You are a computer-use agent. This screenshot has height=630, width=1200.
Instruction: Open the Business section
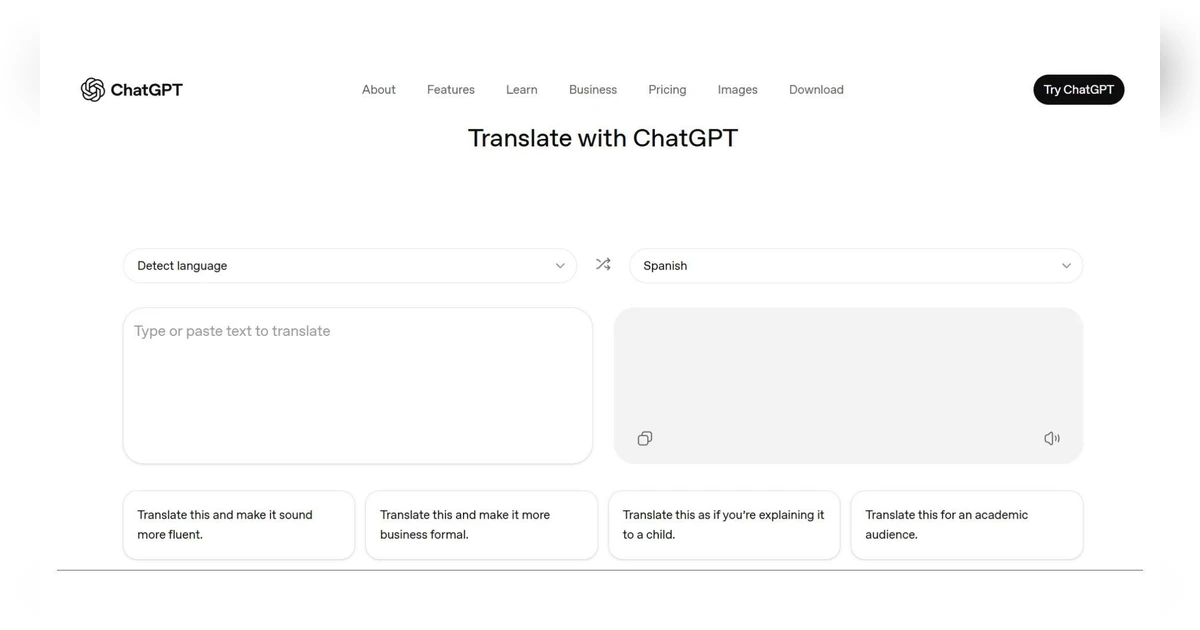click(x=592, y=89)
